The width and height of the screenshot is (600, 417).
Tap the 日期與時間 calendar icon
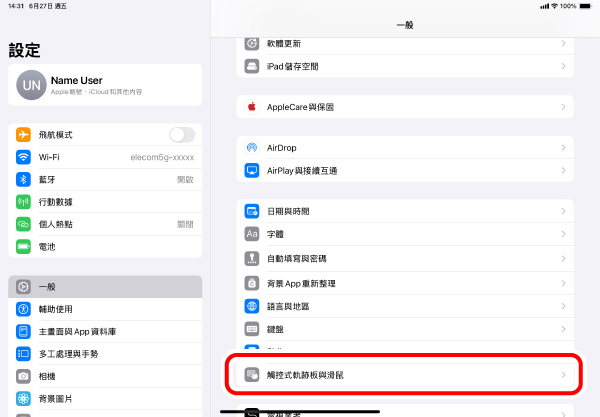(253, 211)
